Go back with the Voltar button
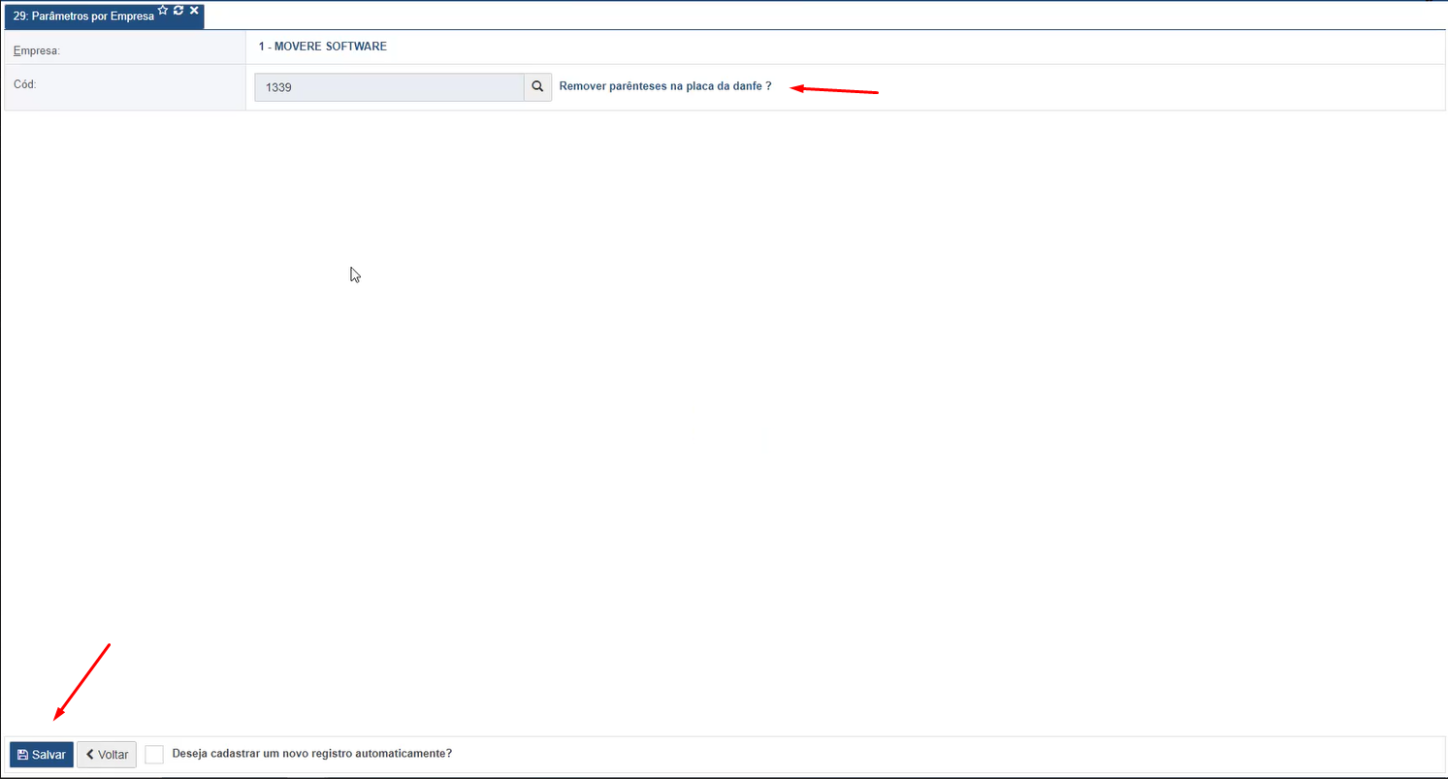This screenshot has height=779, width=1448. [x=106, y=755]
